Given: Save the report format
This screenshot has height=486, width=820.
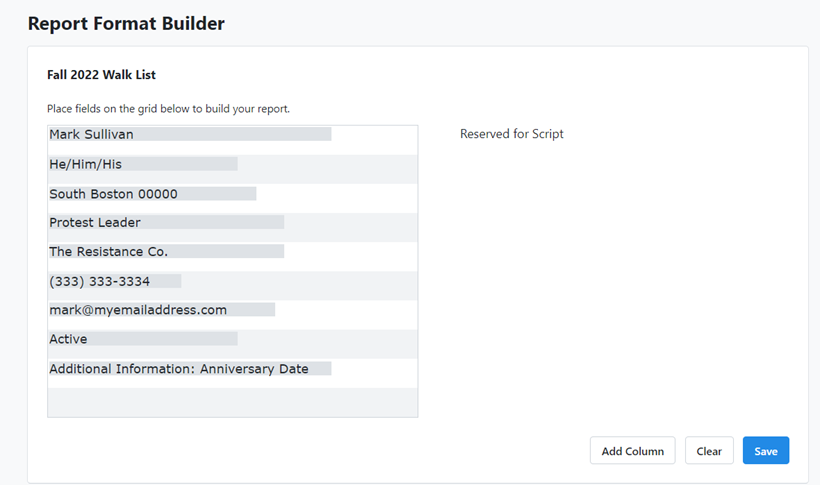Looking at the screenshot, I should pos(766,450).
